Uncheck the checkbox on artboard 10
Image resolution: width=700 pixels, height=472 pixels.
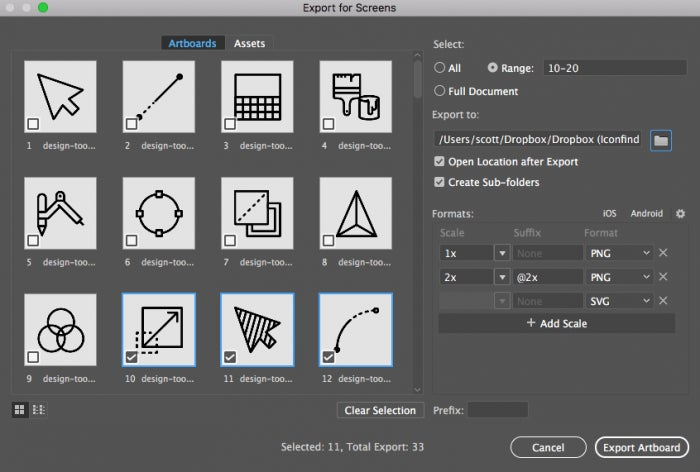point(131,357)
